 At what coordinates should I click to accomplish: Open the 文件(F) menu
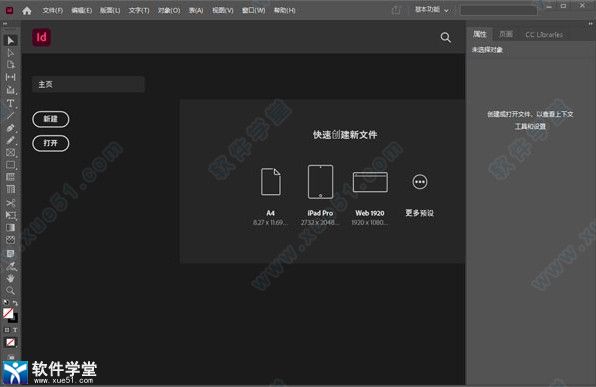point(52,10)
